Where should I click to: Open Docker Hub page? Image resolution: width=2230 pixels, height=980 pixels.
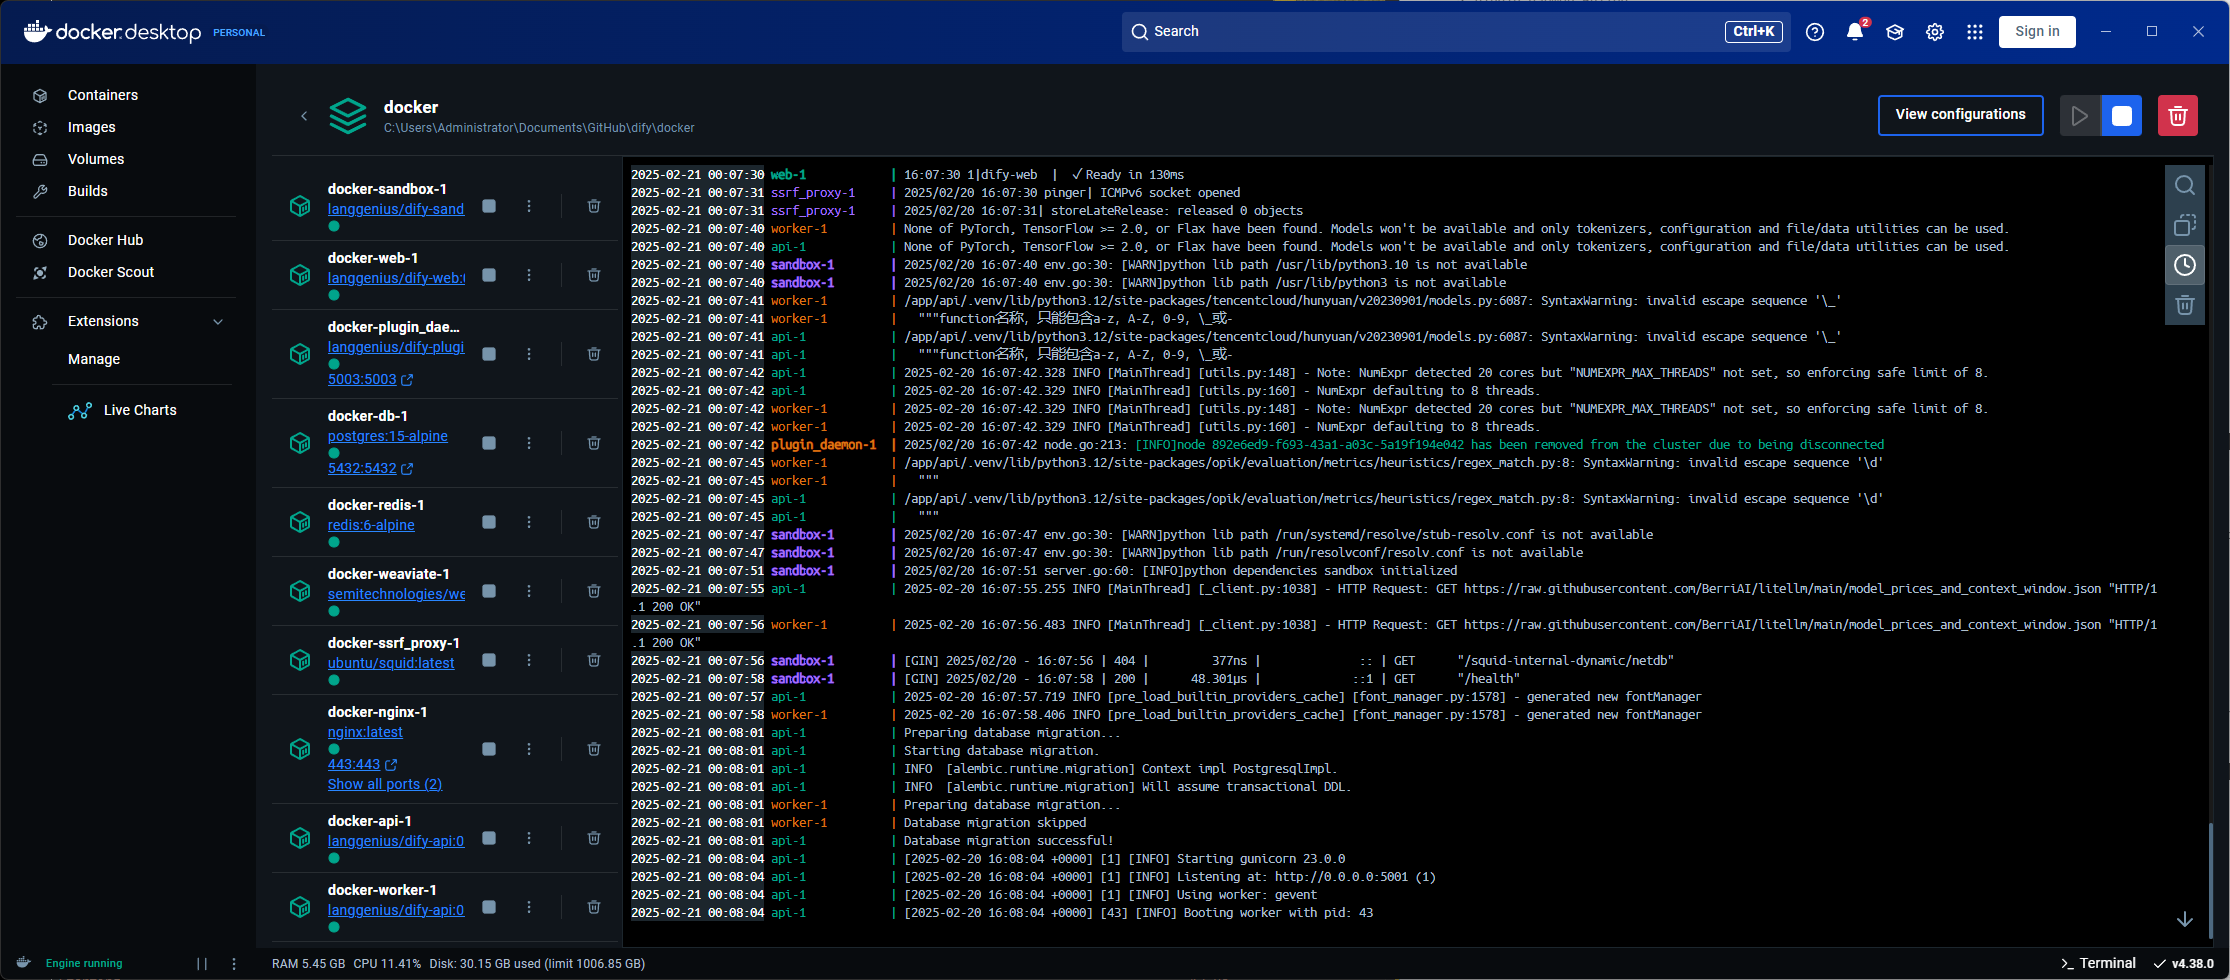tap(105, 240)
